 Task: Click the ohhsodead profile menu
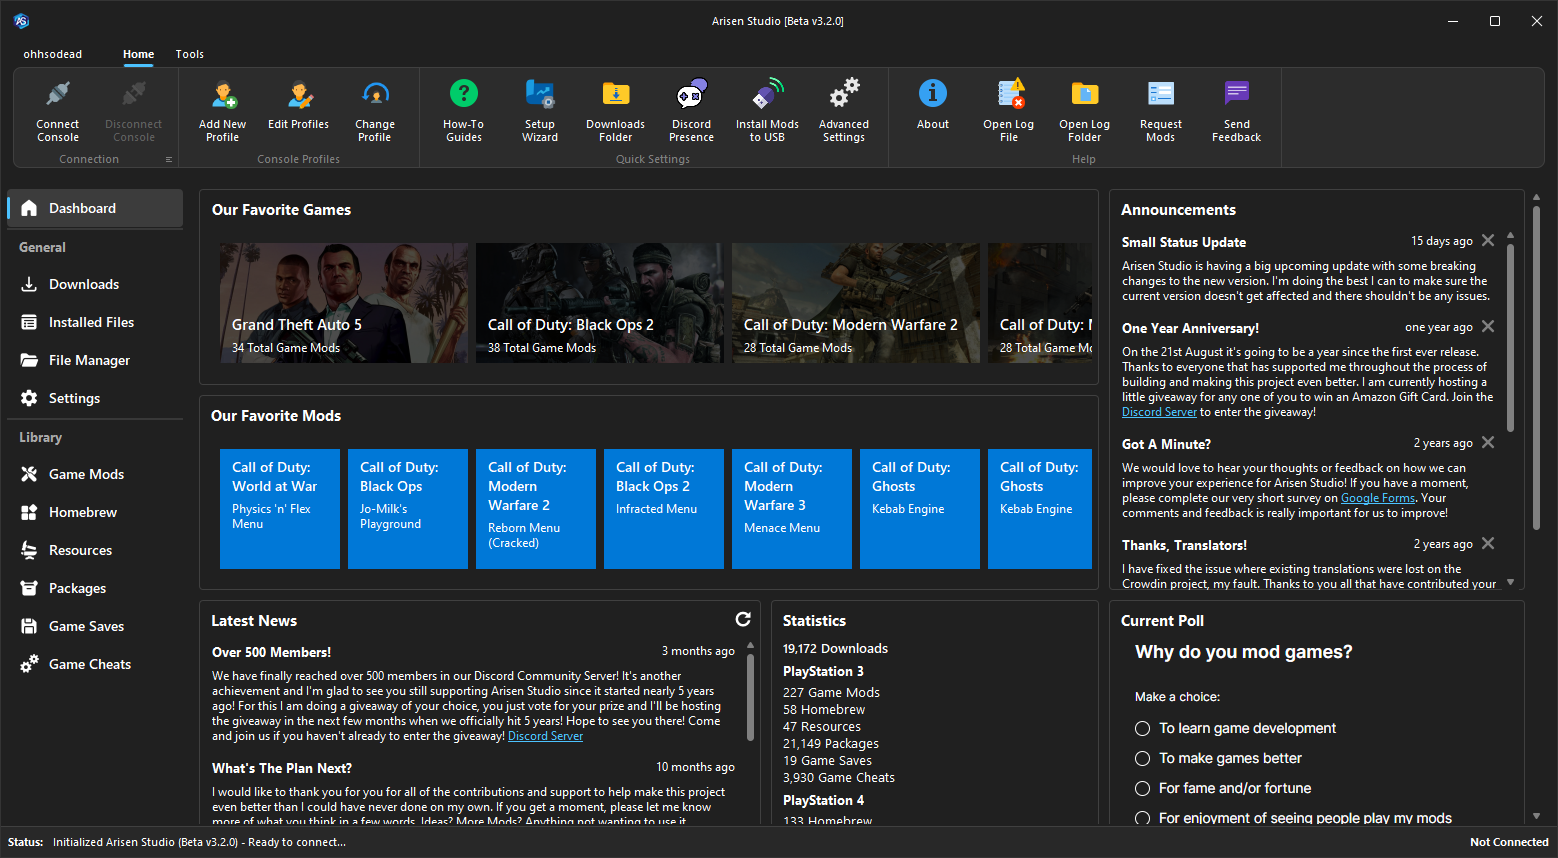pos(53,54)
